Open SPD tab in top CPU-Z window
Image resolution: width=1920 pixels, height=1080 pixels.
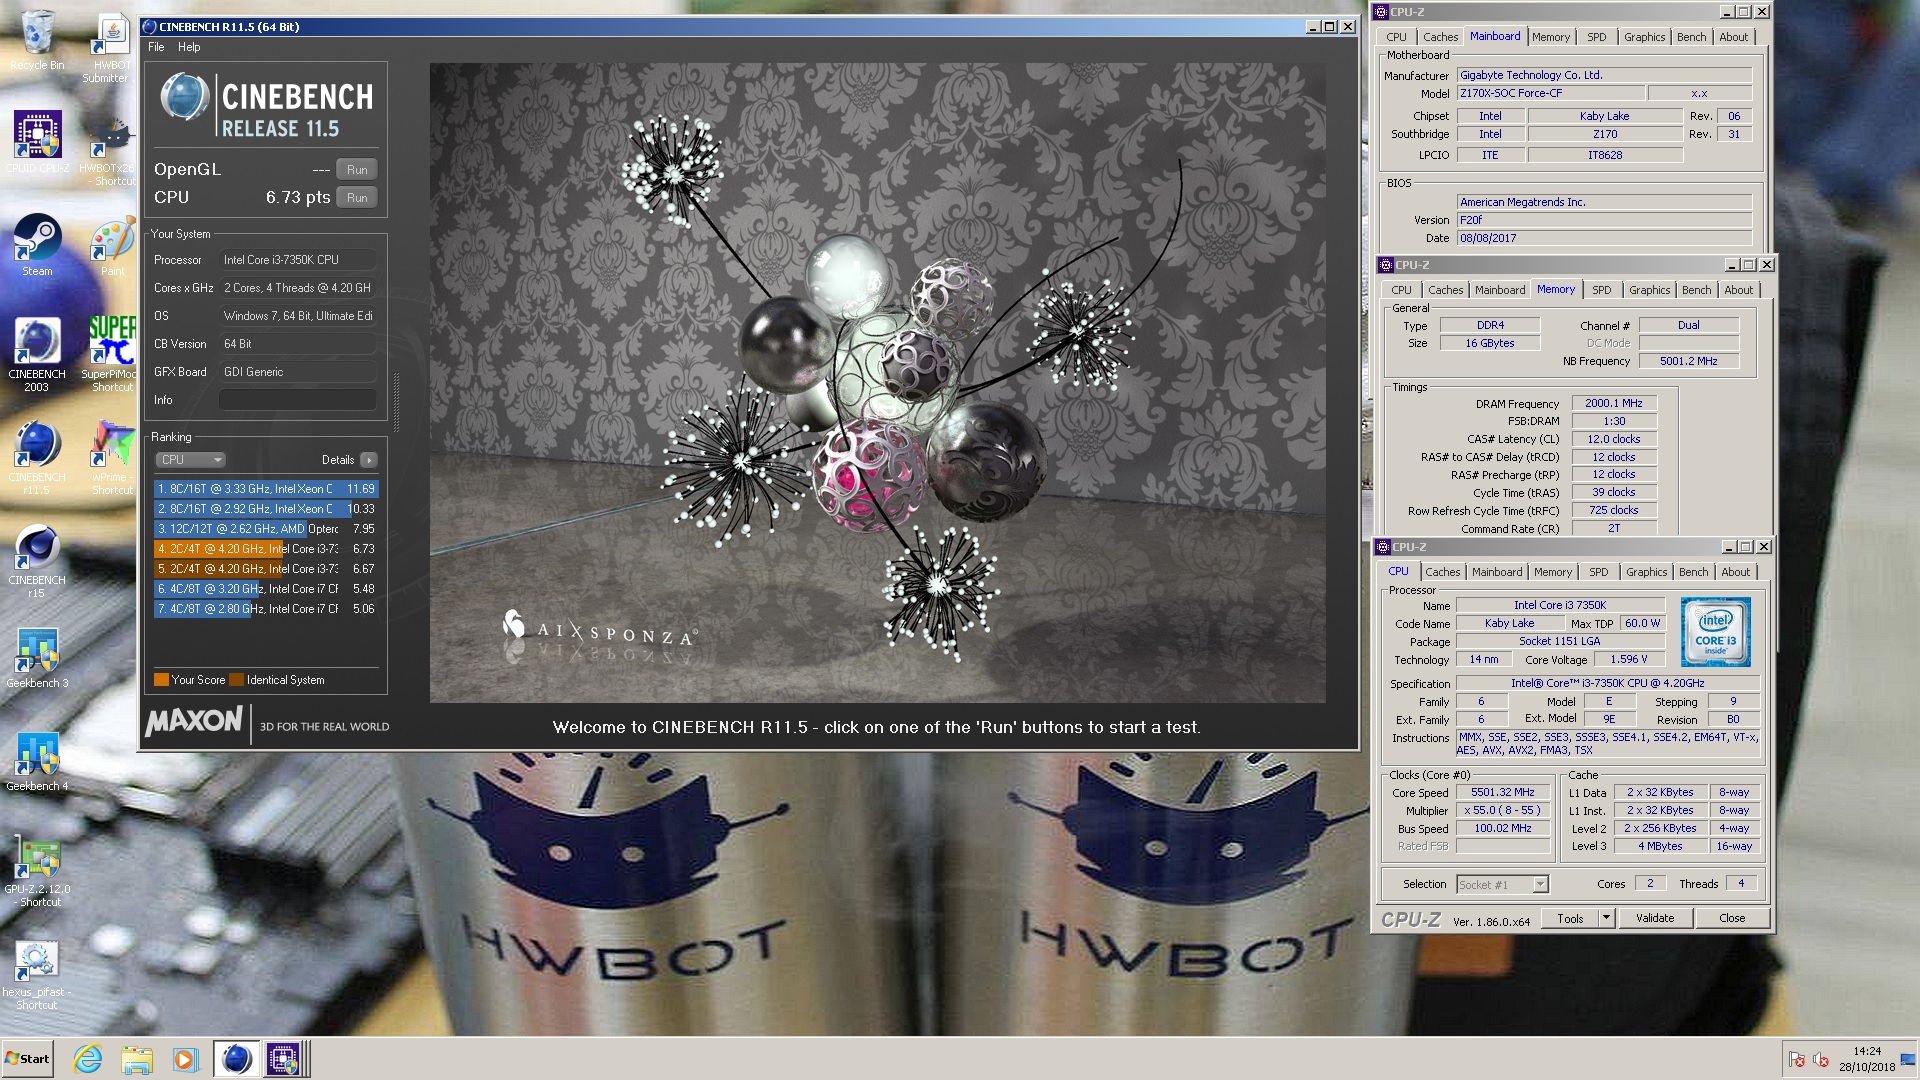(x=1596, y=37)
